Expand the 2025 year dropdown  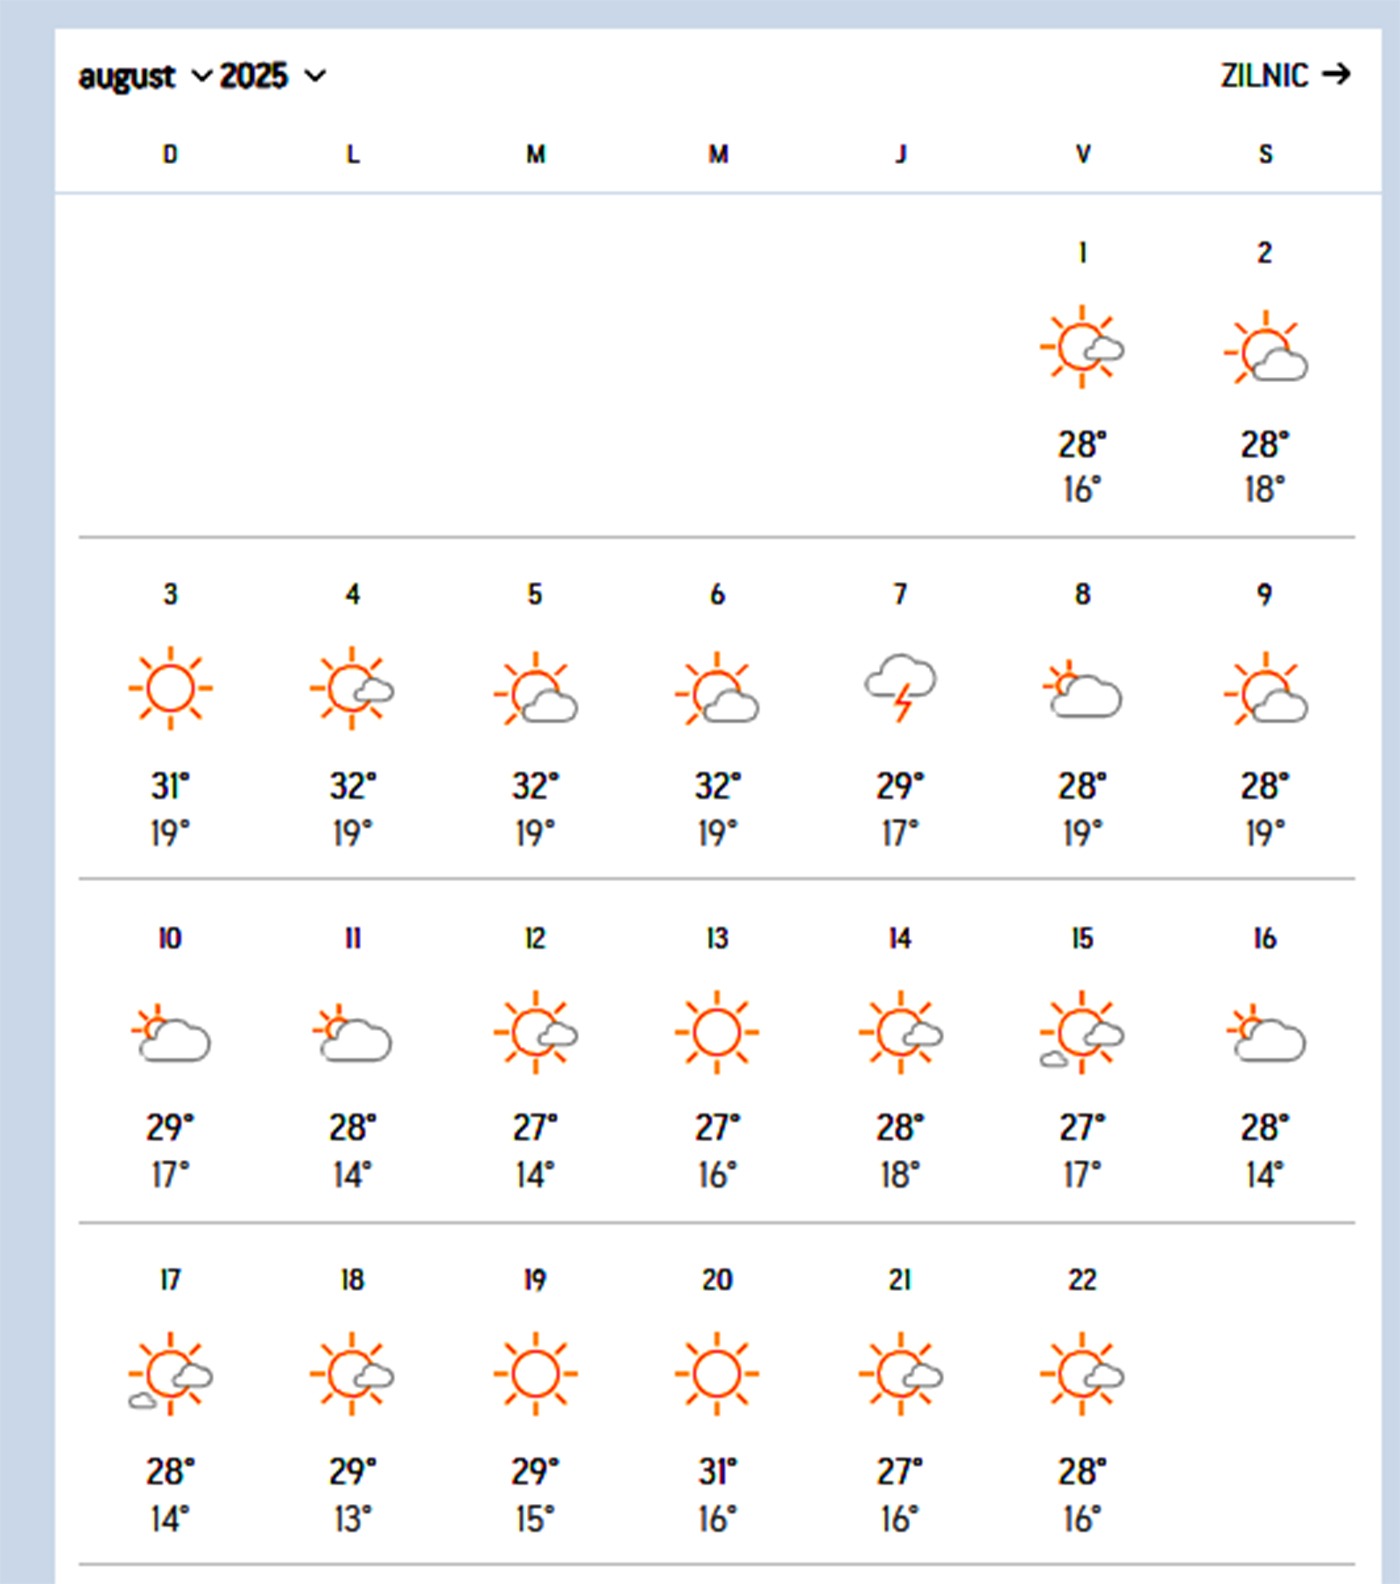coord(272,77)
